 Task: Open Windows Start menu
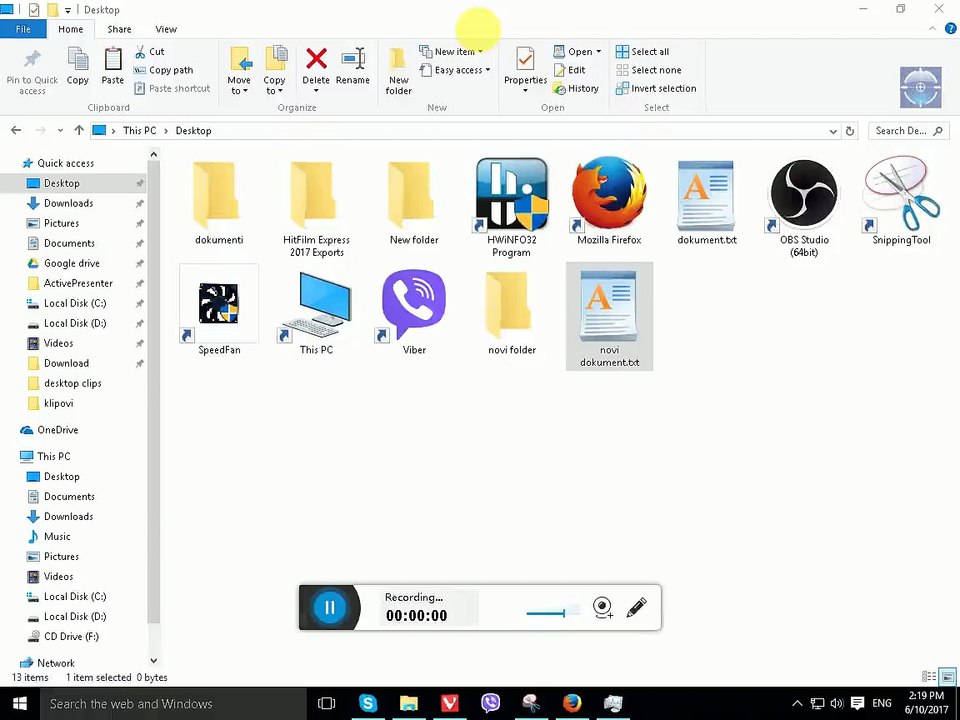tap(20, 703)
